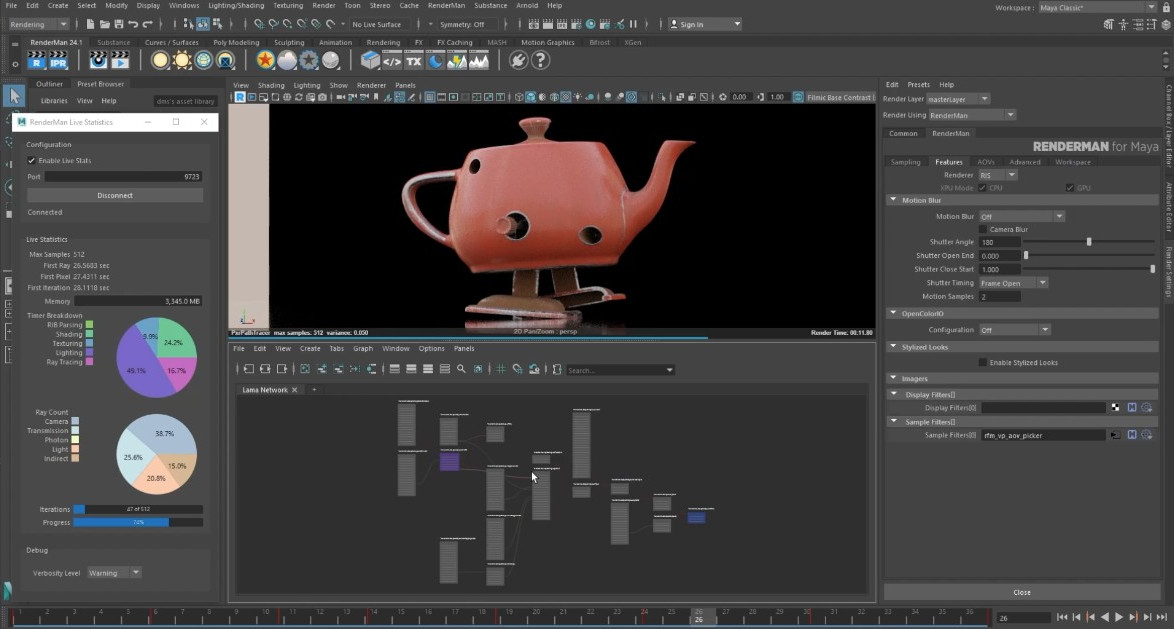Start RenderMan render with R shelf icon

37,60
